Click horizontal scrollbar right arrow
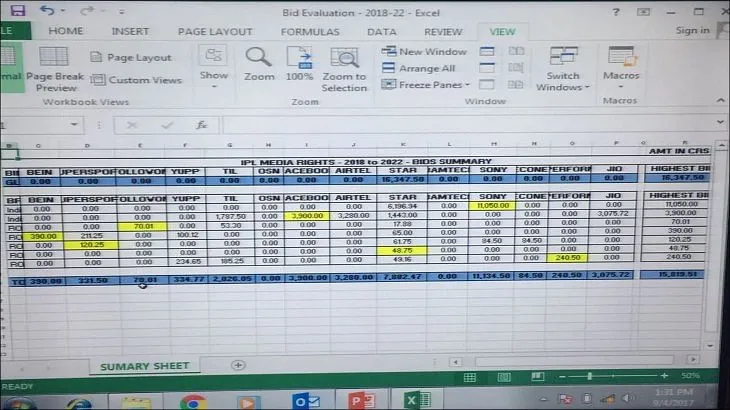Viewport: 730px width, 410px height. tap(693, 359)
